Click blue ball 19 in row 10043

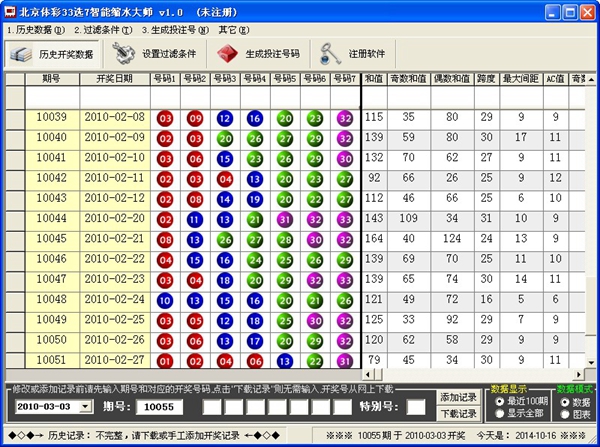pos(255,200)
